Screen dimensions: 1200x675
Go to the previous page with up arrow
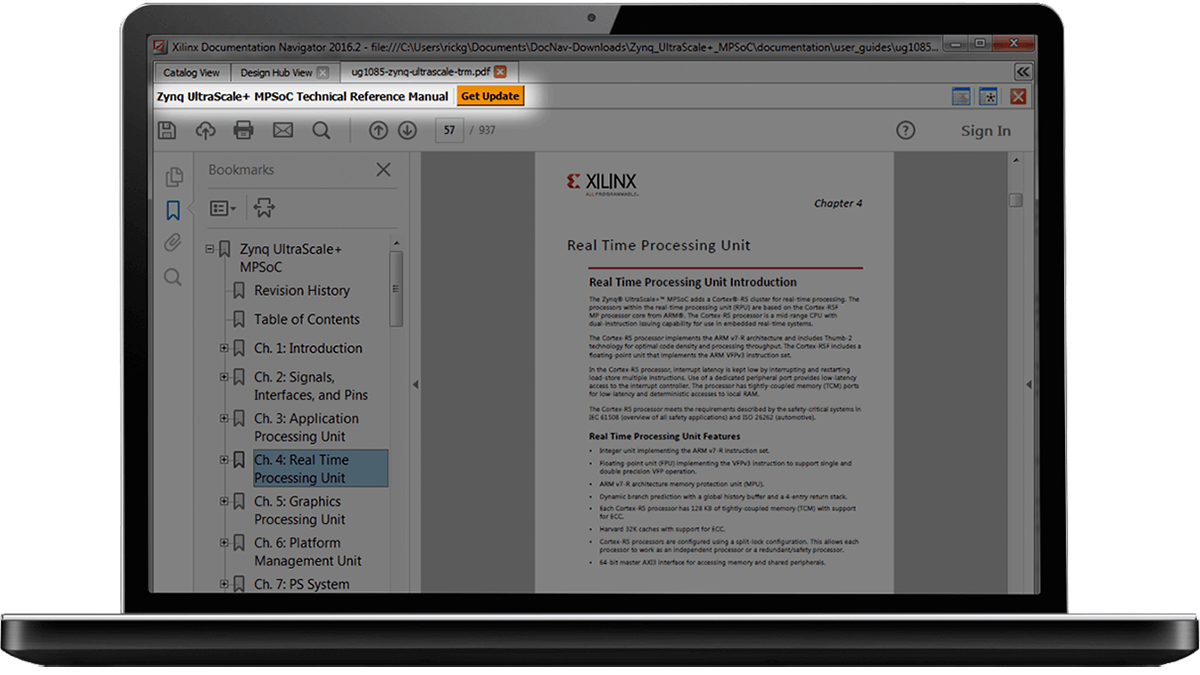(x=377, y=130)
